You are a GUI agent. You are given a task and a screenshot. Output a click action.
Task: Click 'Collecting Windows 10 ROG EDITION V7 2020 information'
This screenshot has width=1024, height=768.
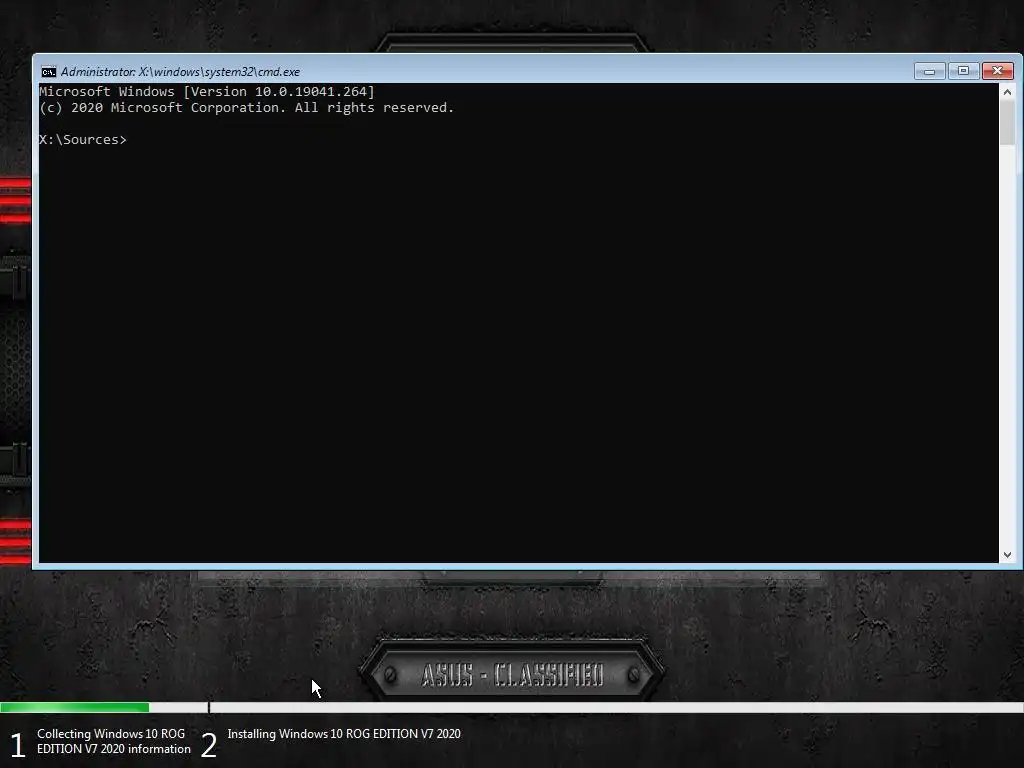pos(114,741)
